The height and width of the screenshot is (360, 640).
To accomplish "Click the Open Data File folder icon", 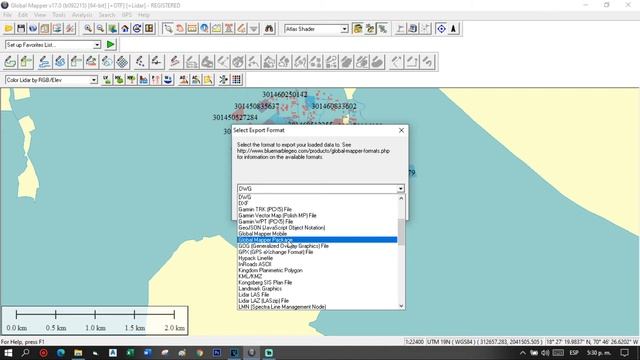I will tap(9, 29).
